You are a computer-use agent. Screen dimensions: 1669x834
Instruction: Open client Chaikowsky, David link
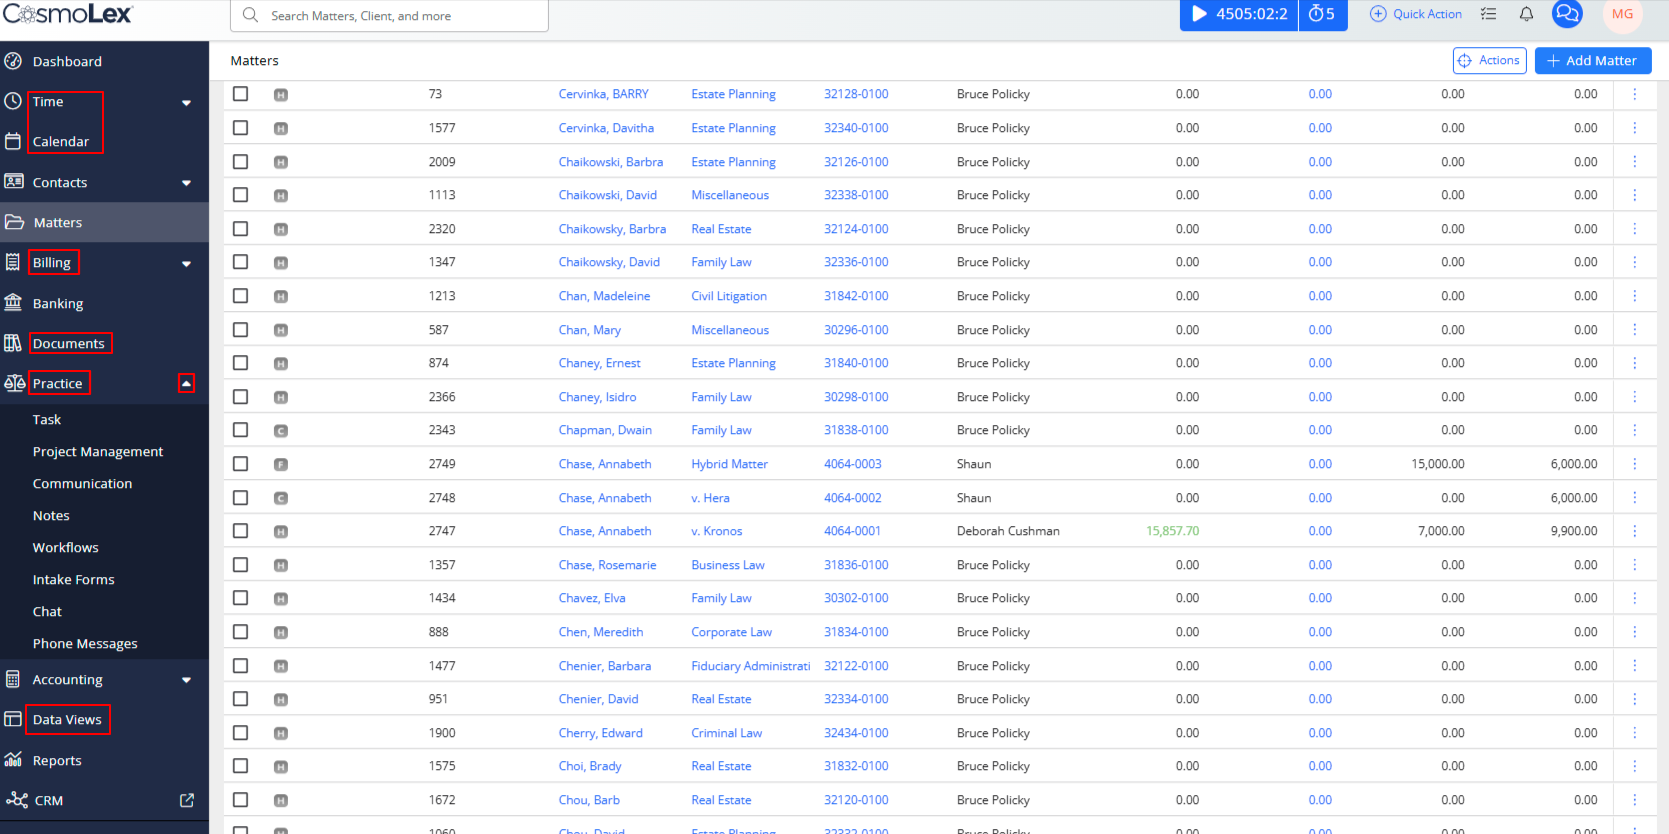(609, 262)
